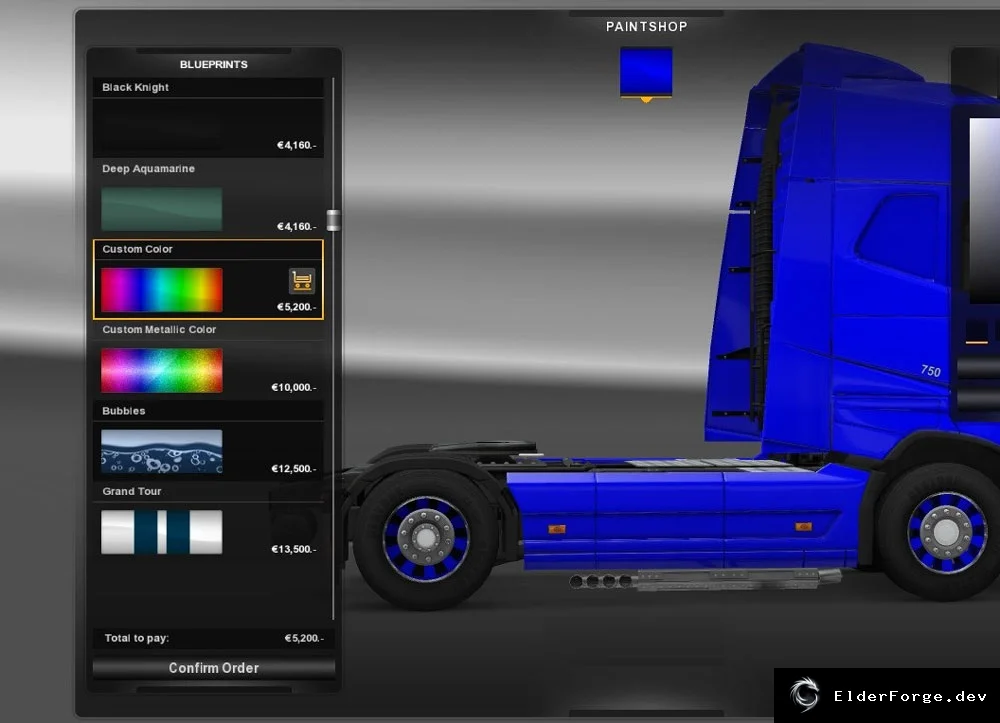Viewport: 1000px width, 723px height.
Task: Pick the Custom Metallic Color swatch
Action: [161, 370]
